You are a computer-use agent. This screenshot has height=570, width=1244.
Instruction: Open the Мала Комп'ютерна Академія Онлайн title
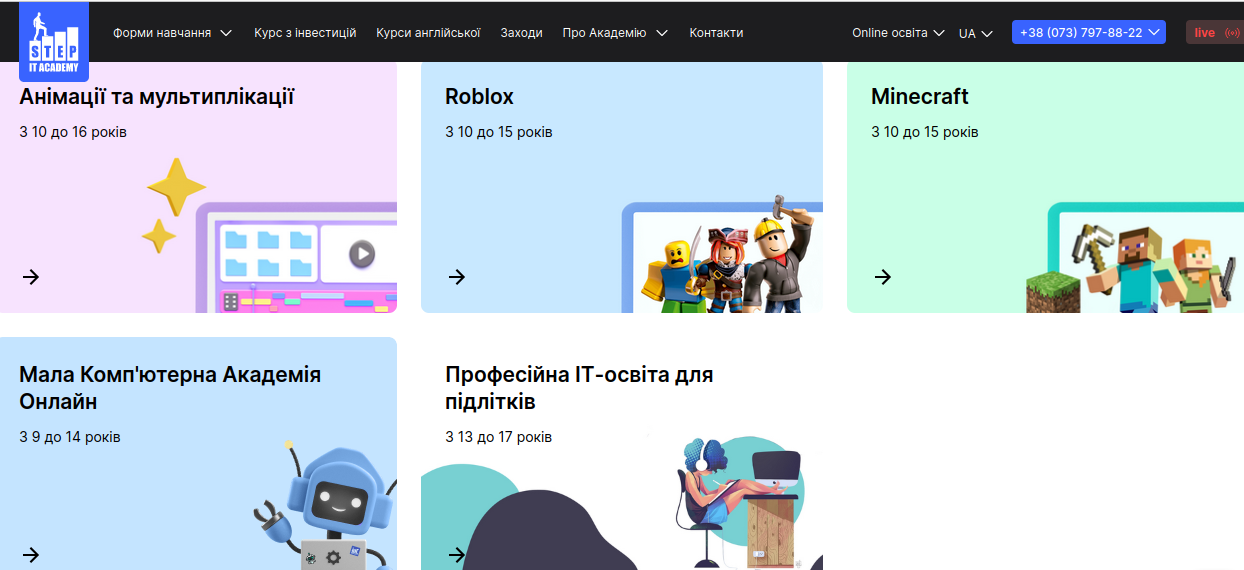(170, 388)
